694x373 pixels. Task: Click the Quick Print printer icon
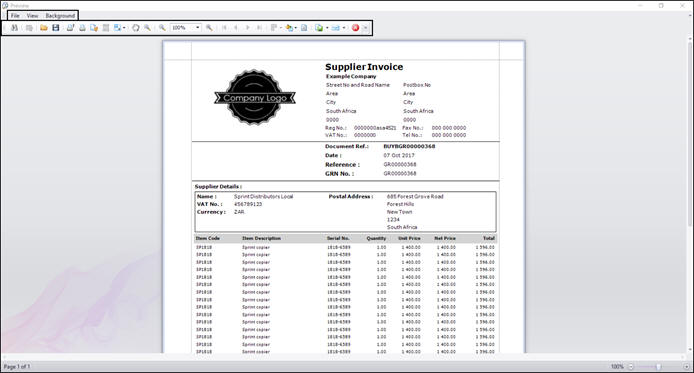[x=82, y=27]
